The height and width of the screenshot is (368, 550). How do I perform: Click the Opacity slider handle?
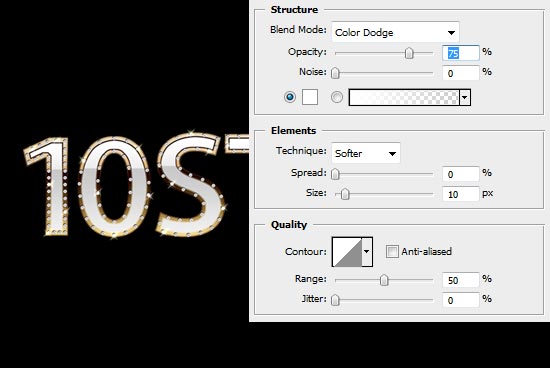[409, 53]
